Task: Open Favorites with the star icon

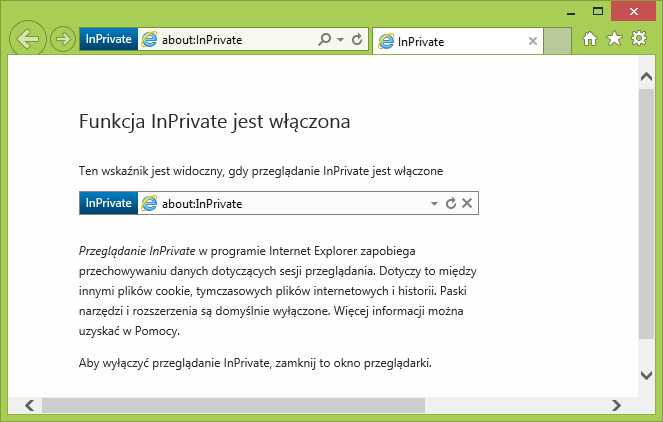Action: tap(614, 39)
